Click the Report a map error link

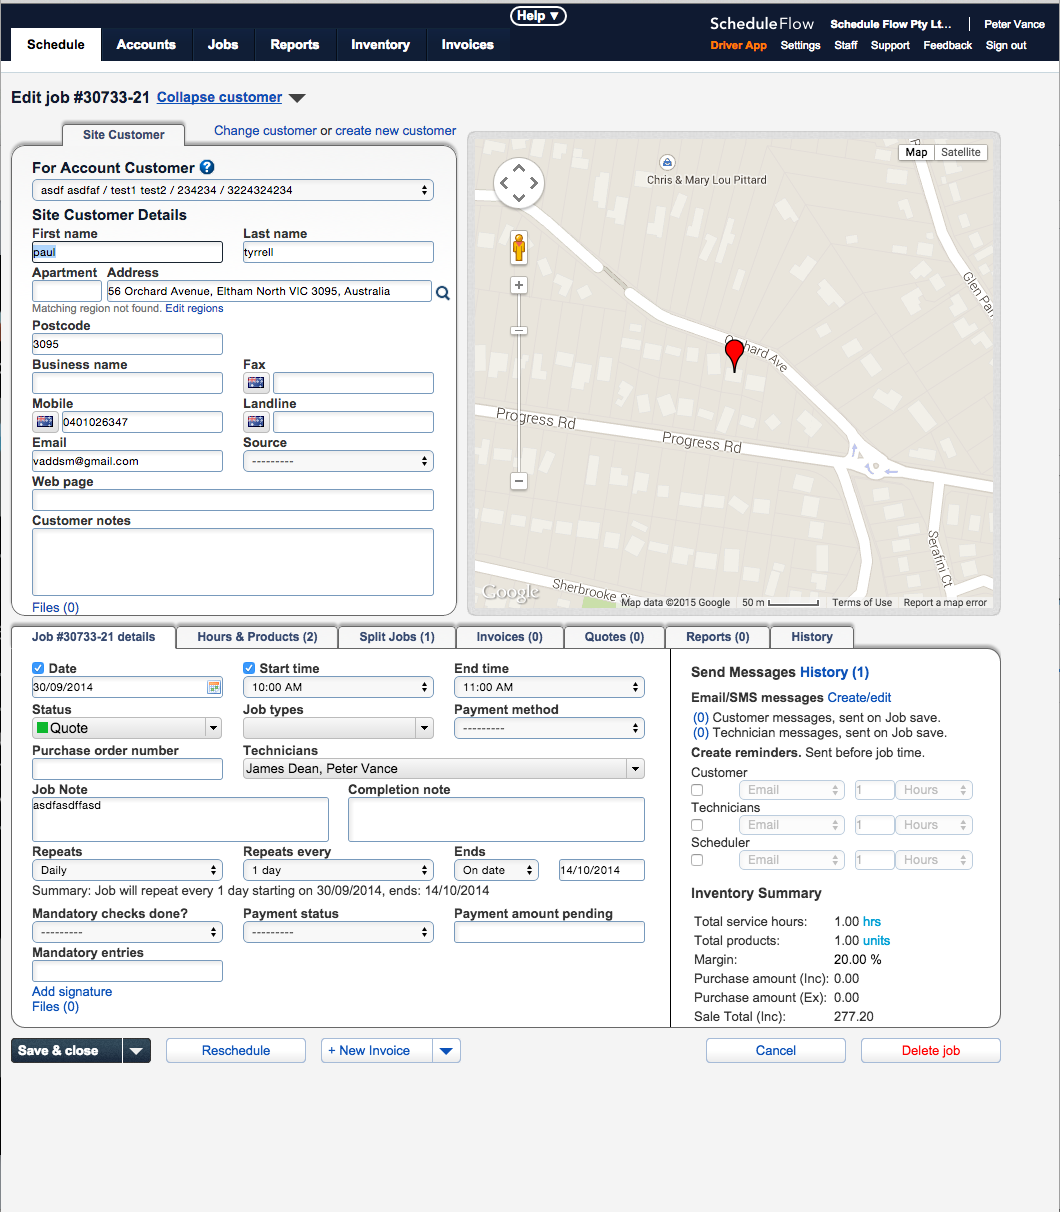click(945, 603)
